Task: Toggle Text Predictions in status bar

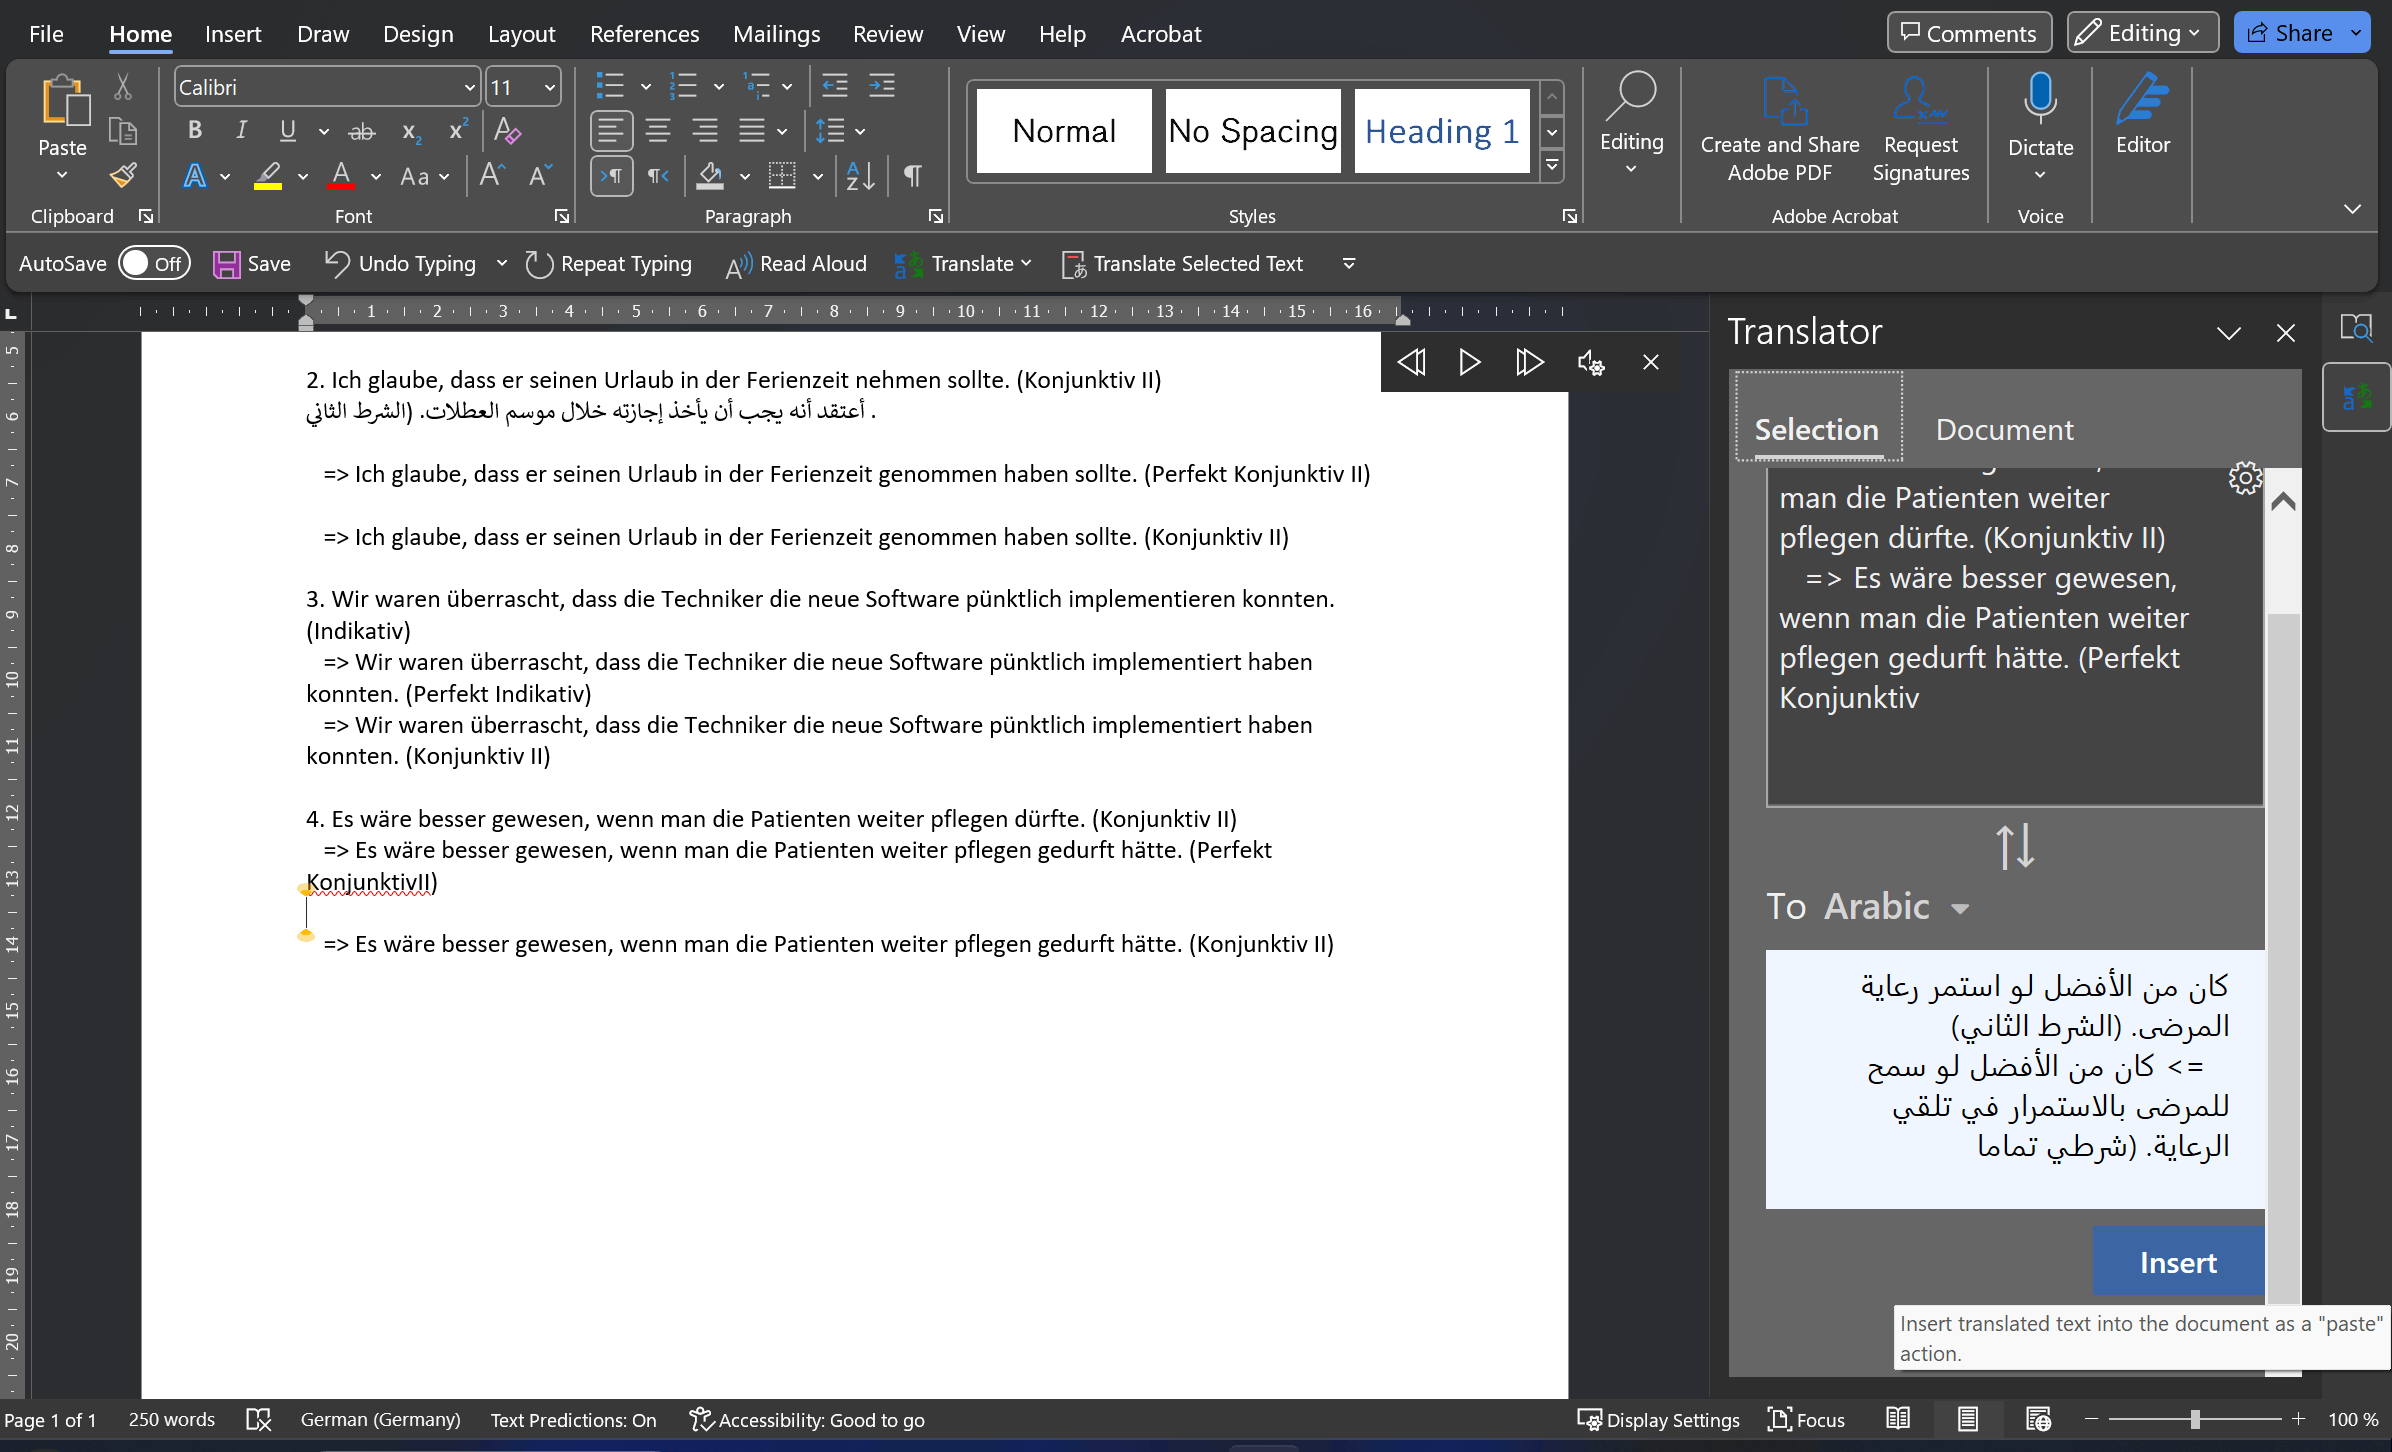Action: (x=573, y=1420)
